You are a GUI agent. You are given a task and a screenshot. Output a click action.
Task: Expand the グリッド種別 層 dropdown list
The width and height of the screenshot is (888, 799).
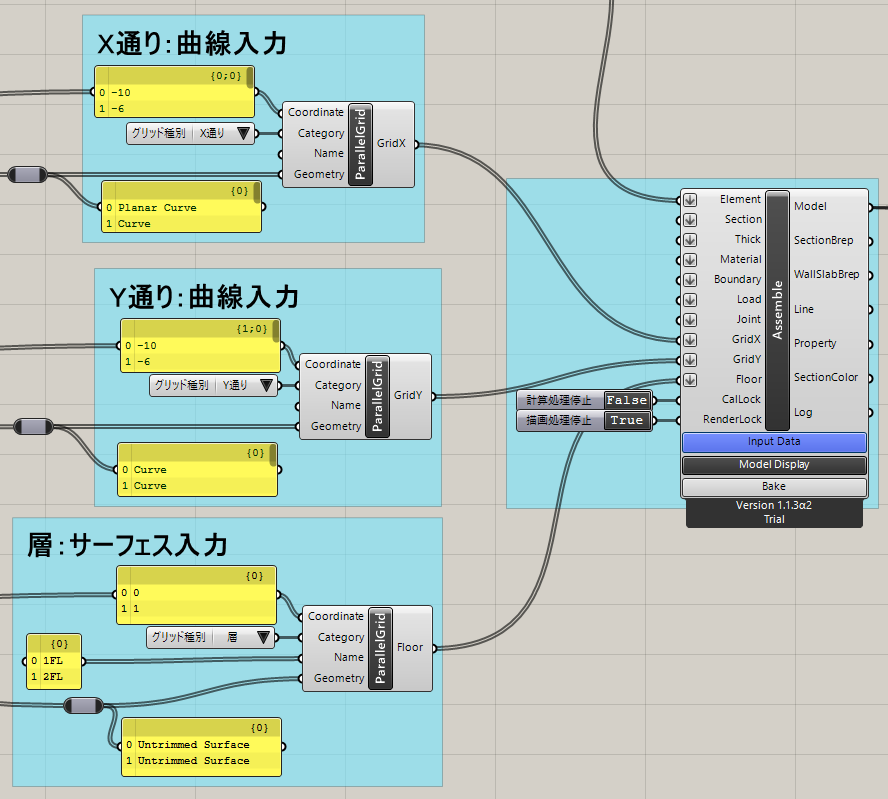click(x=263, y=637)
